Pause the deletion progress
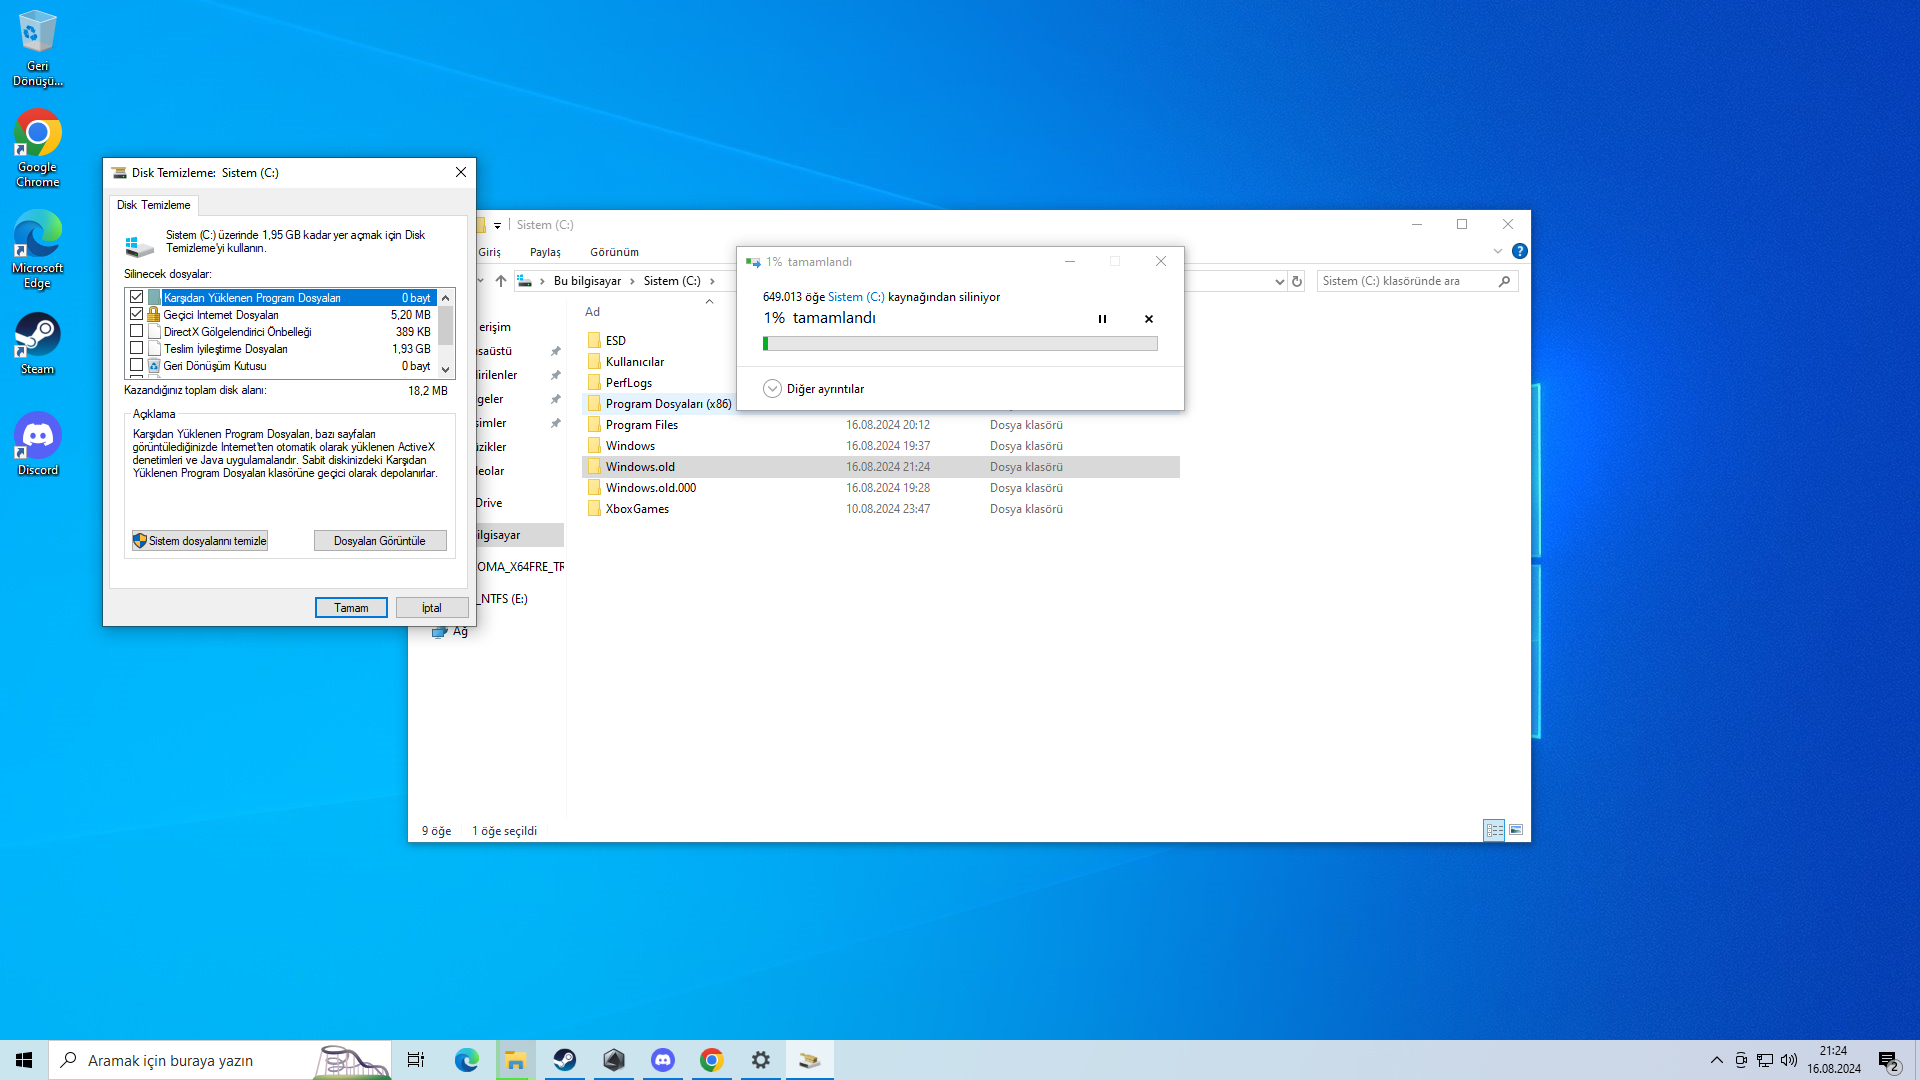 tap(1102, 319)
